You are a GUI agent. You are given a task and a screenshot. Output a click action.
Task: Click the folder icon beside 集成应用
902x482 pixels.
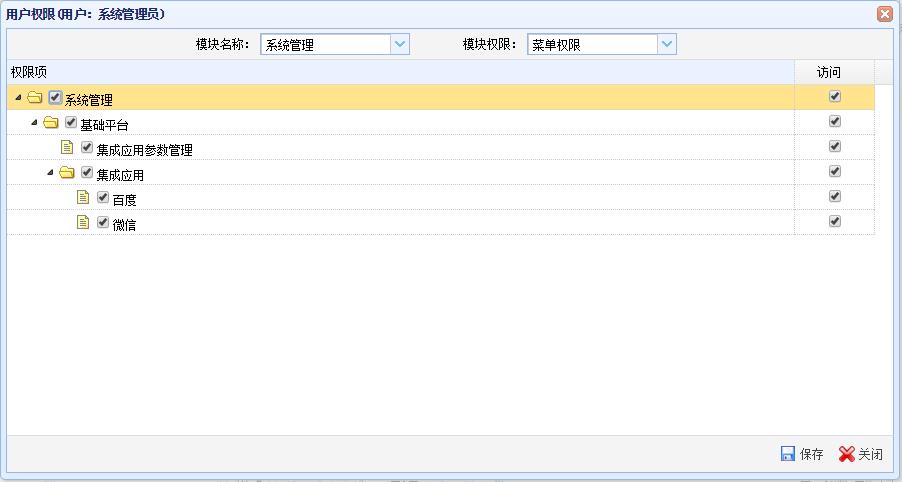pyautogui.click(x=67, y=173)
